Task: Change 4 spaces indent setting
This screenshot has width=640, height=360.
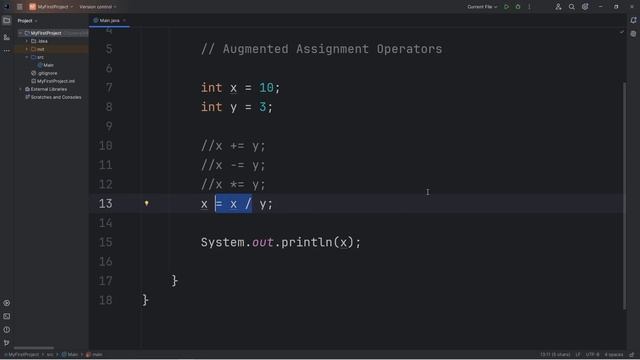Action: click(x=613, y=355)
